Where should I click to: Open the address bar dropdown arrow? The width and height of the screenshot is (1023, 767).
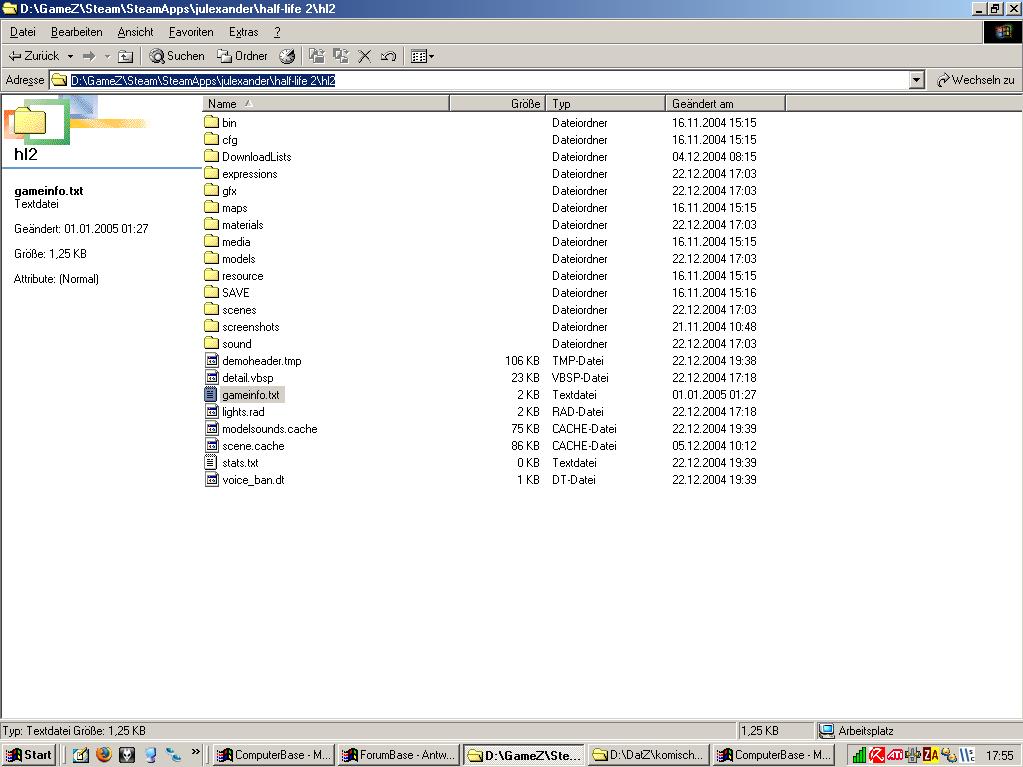tap(917, 80)
